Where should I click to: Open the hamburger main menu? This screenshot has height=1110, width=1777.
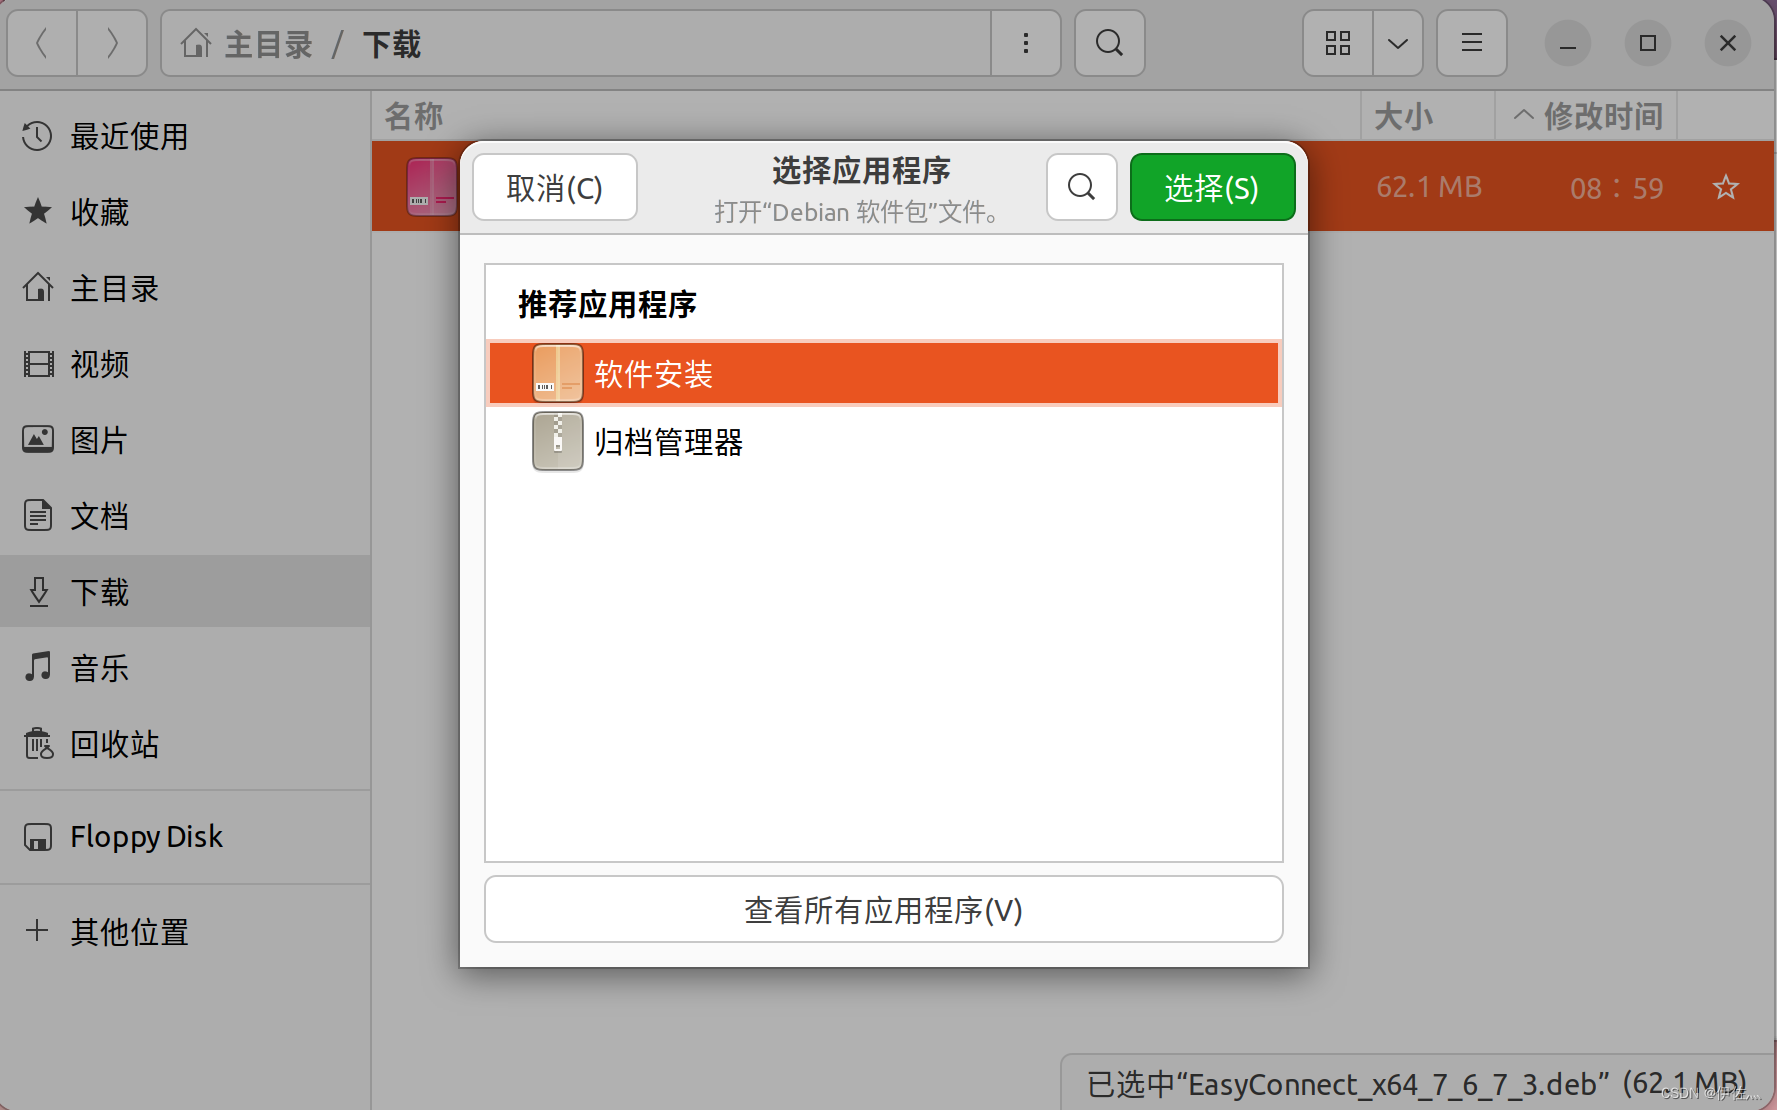[1471, 43]
